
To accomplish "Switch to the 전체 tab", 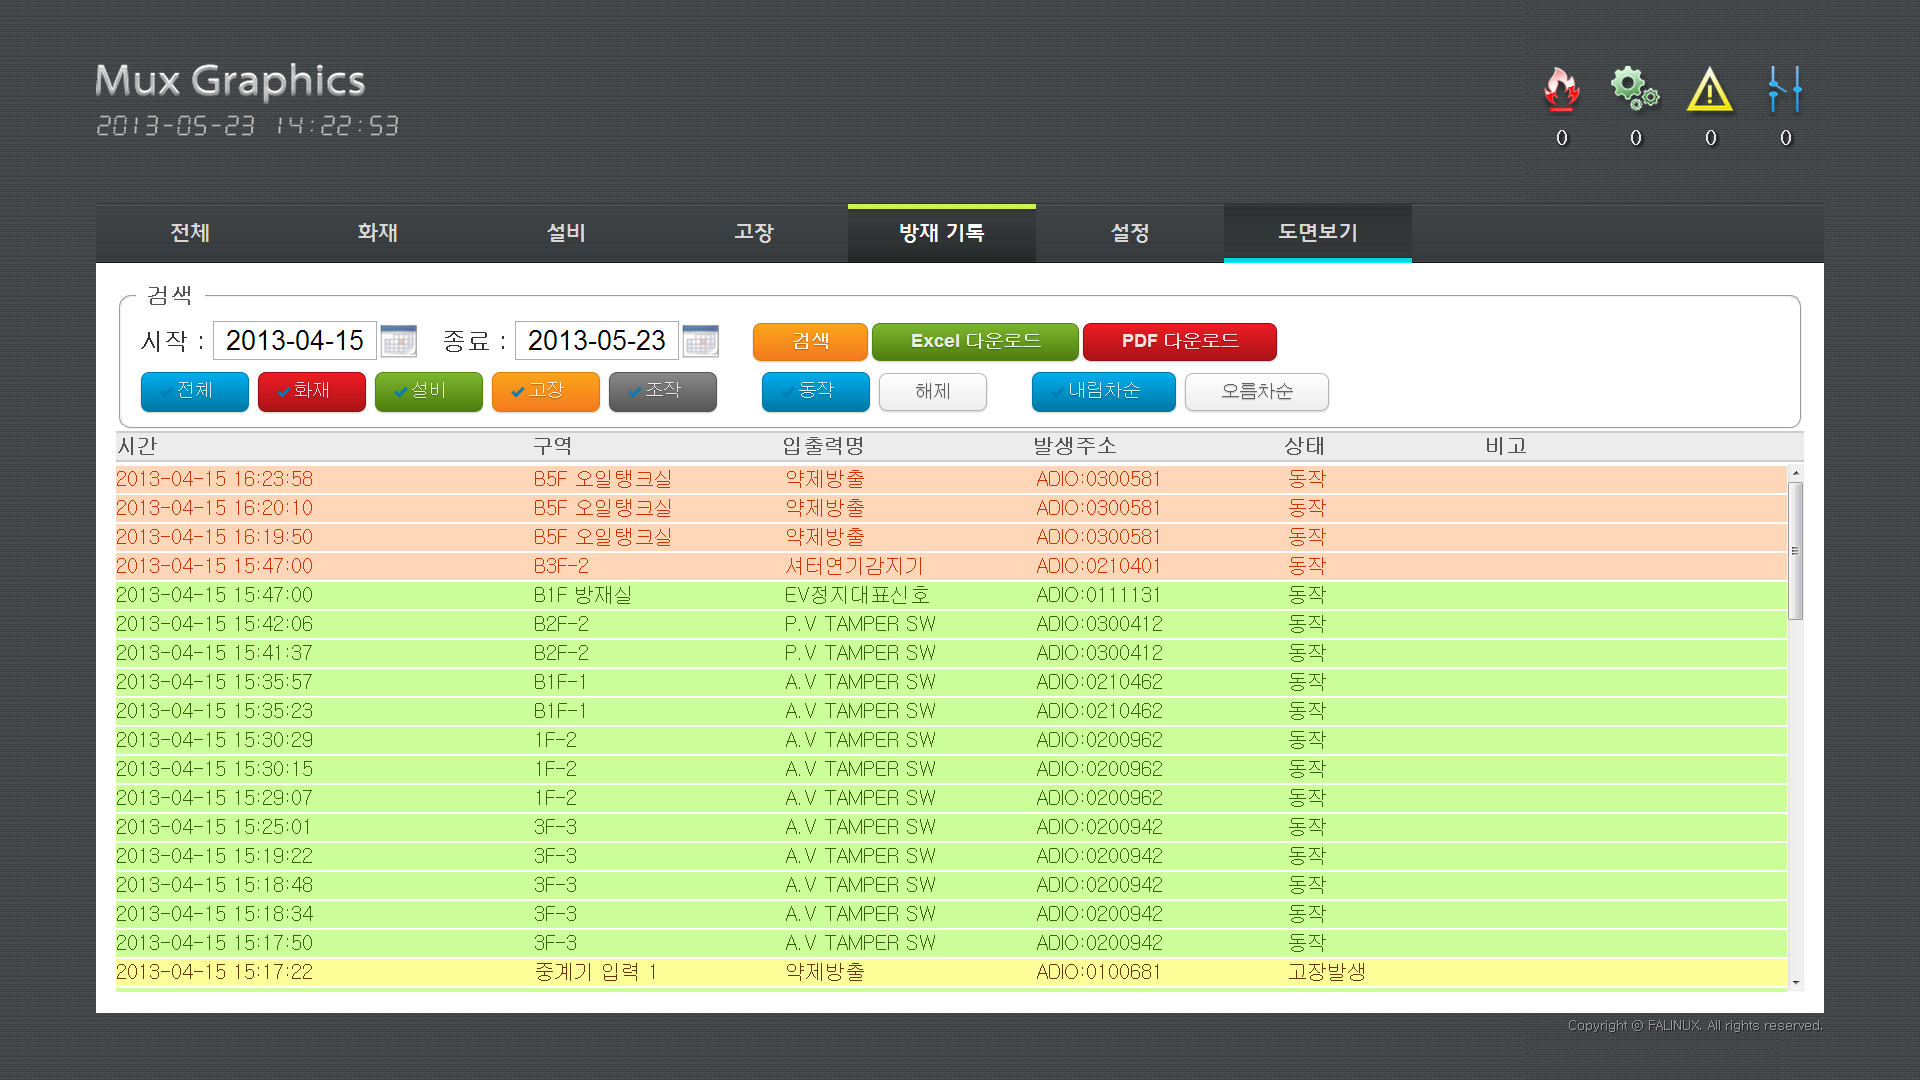I will 190,233.
